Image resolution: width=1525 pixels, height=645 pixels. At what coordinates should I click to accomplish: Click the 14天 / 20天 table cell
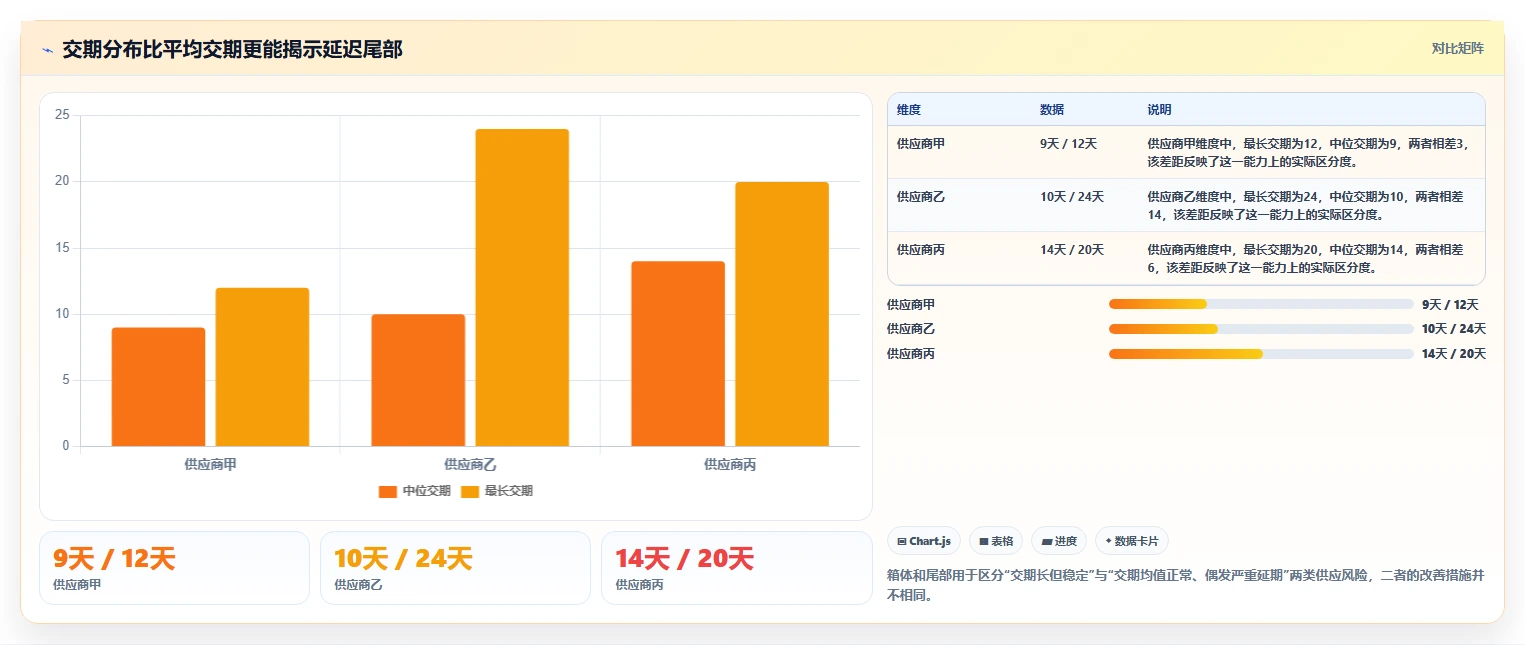(x=1072, y=250)
